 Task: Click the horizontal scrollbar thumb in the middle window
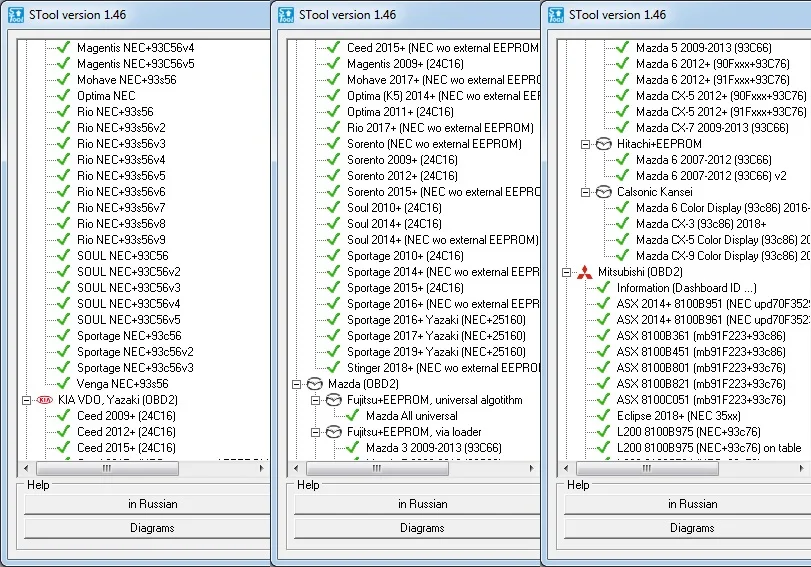pyautogui.click(x=377, y=468)
